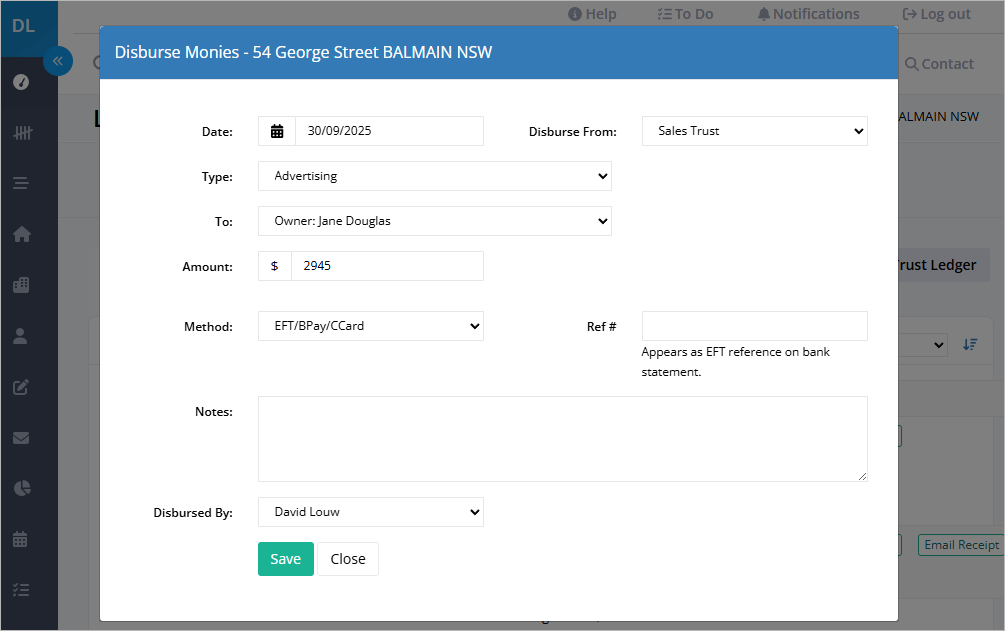Screen dimensions: 1005x631
Task: Open the home icon in sidebar
Action: pos(21,234)
